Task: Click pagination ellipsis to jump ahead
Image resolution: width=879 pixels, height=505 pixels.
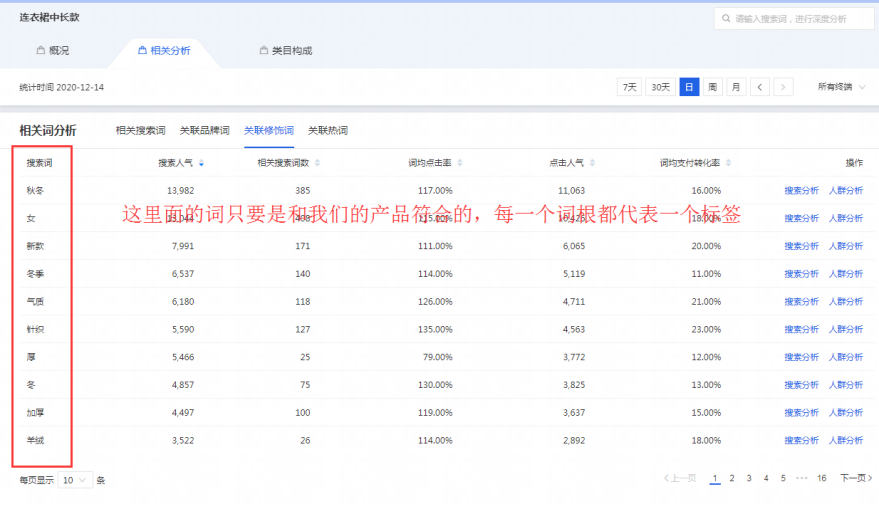Action: click(x=802, y=478)
